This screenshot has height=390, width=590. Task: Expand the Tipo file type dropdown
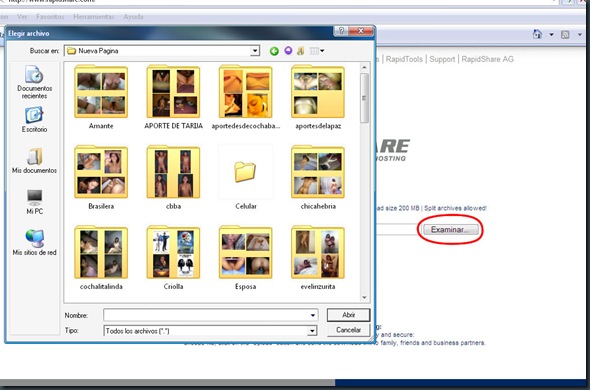point(312,331)
